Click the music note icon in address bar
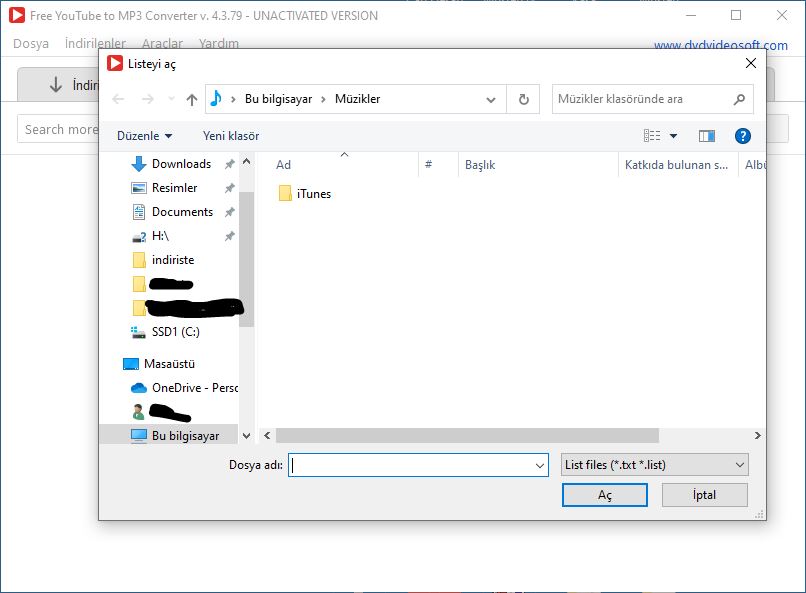The width and height of the screenshot is (806, 593). pos(216,98)
